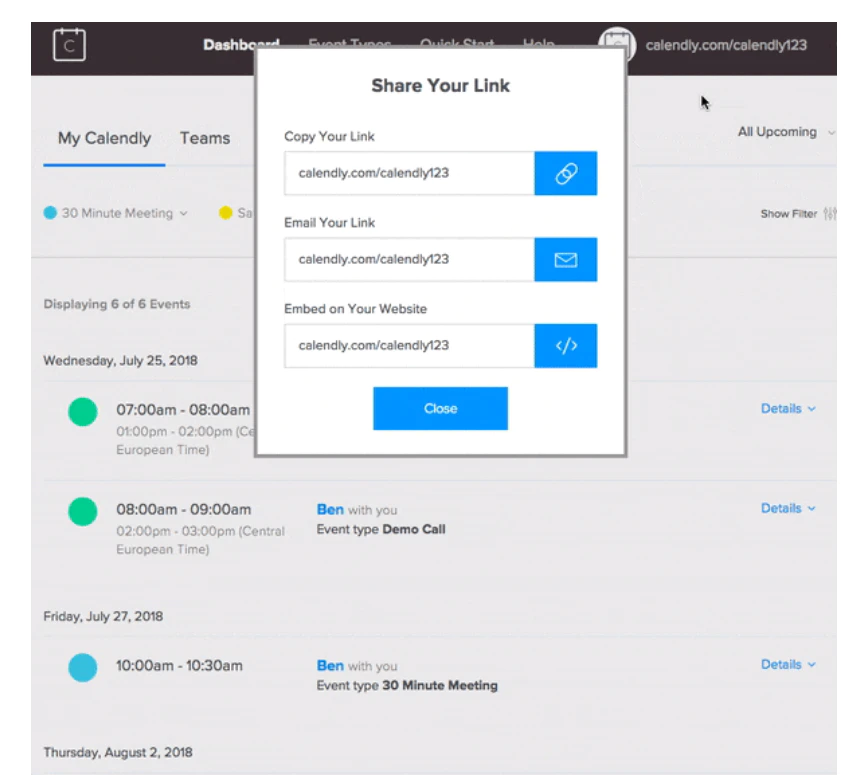The width and height of the screenshot is (862, 775).
Task: Open the Details chevron on Friday's event
Action: [x=811, y=664]
